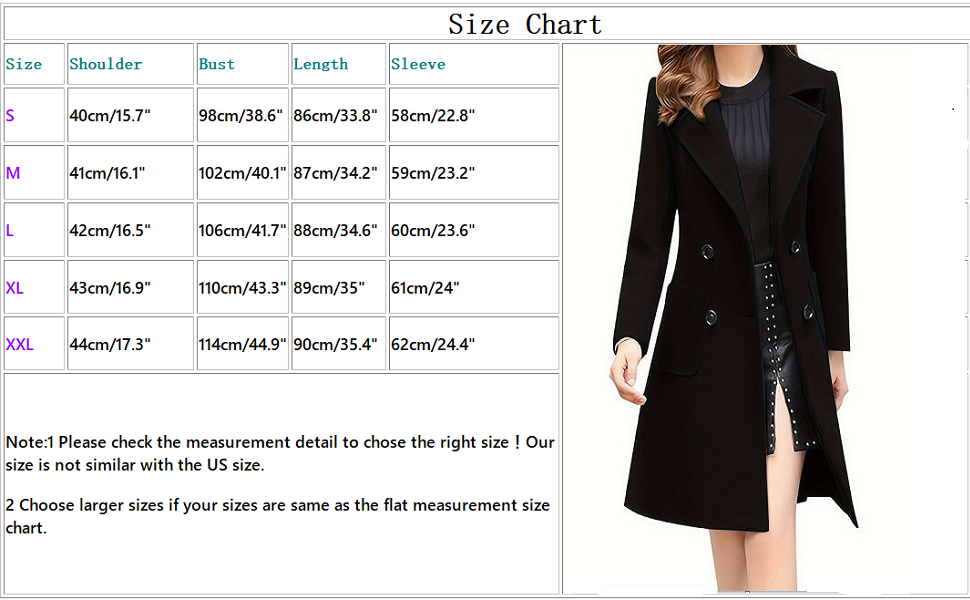Click shoulder cell 41cm/16.1"
The image size is (970, 600).
click(x=131, y=173)
